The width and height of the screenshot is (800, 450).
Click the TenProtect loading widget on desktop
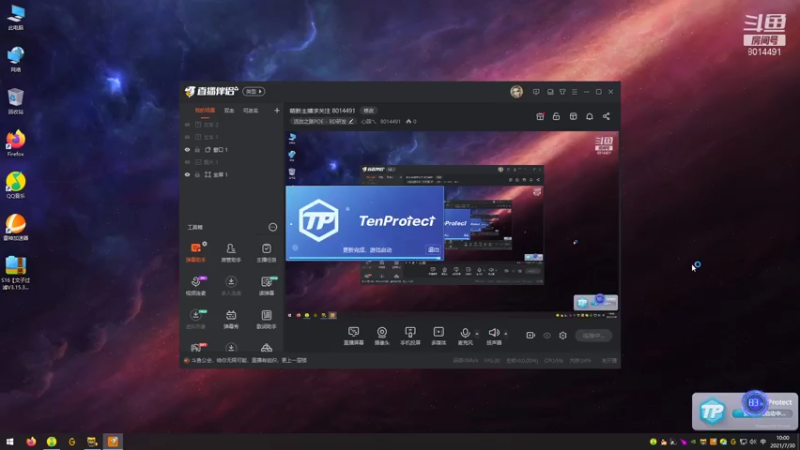(x=744, y=411)
